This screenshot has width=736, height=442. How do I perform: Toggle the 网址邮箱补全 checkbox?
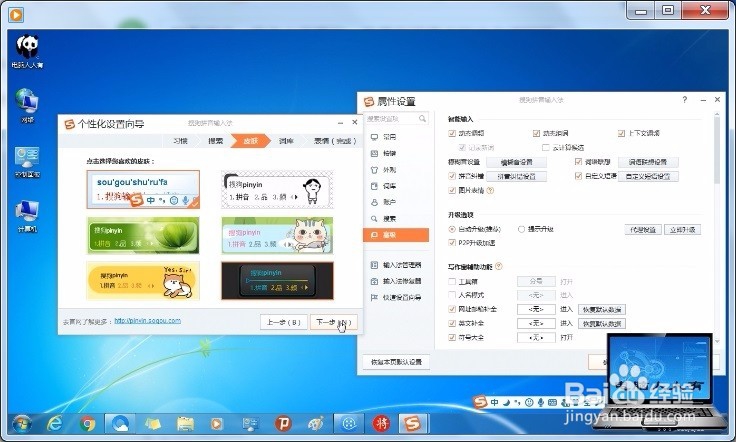[x=452, y=309]
